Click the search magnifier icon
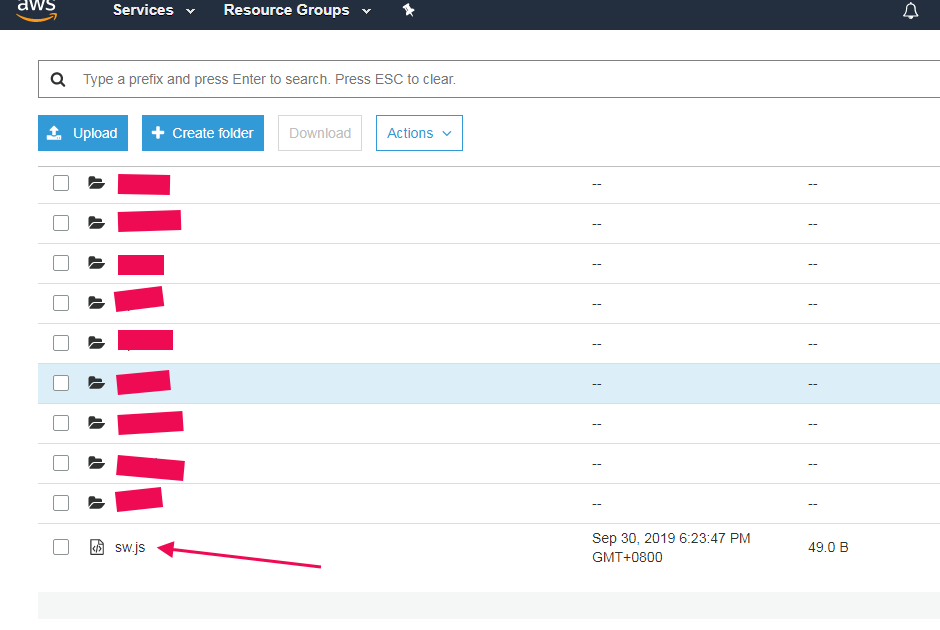The width and height of the screenshot is (940, 630). click(x=58, y=79)
